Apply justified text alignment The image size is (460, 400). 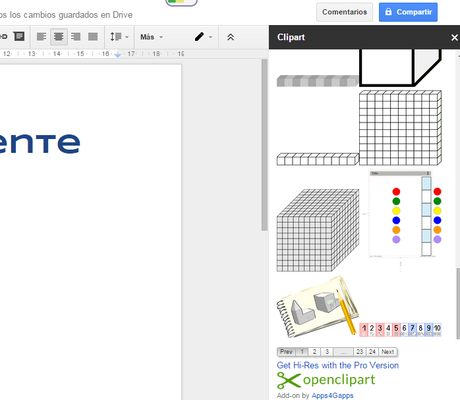point(93,37)
